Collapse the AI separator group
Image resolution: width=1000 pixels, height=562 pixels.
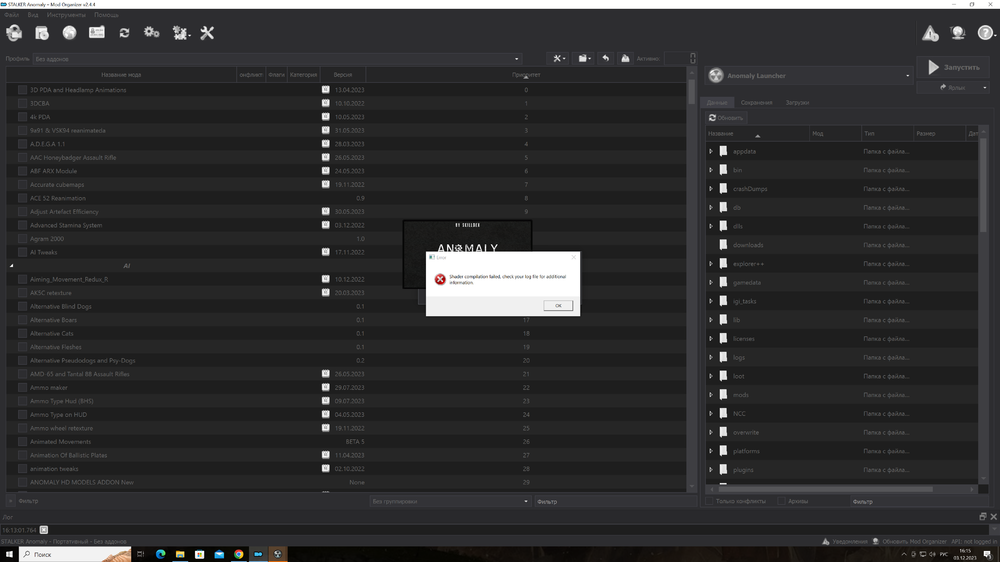pos(11,265)
